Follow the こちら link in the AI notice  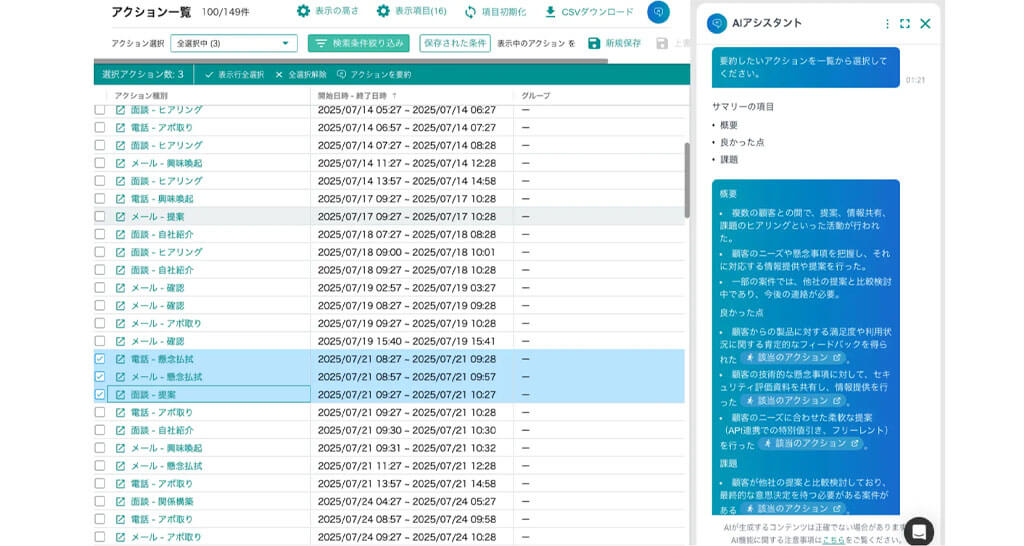pos(834,540)
